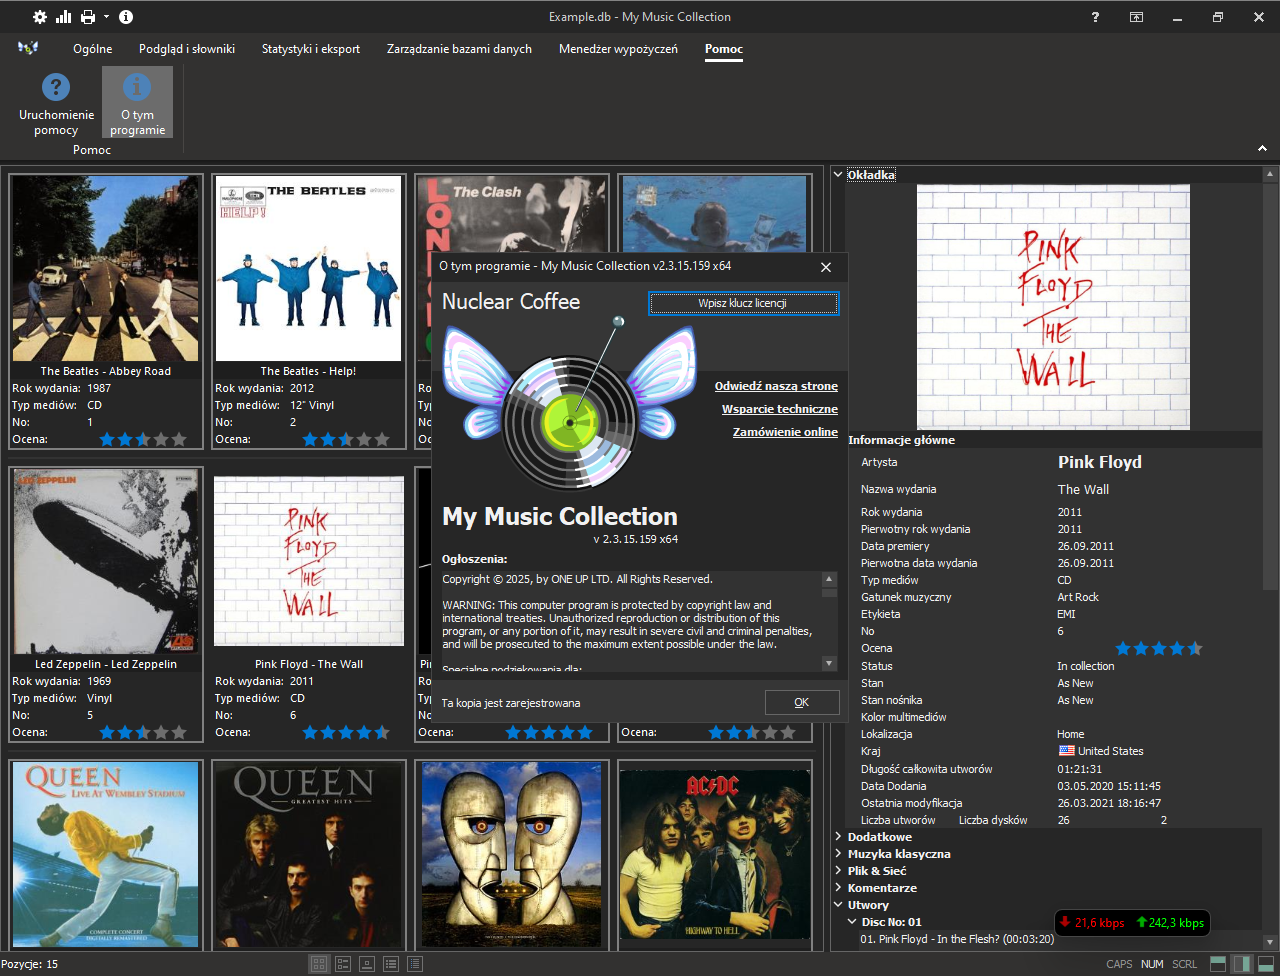Select the Led Zeppelin album cover

106,562
